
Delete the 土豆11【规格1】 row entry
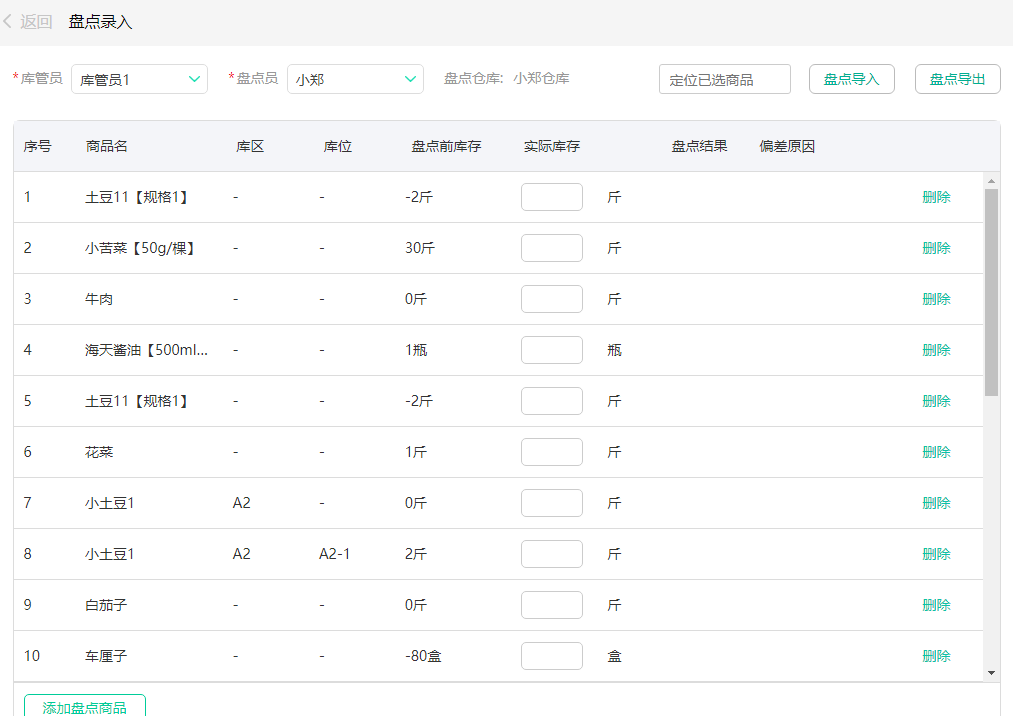[x=935, y=197]
